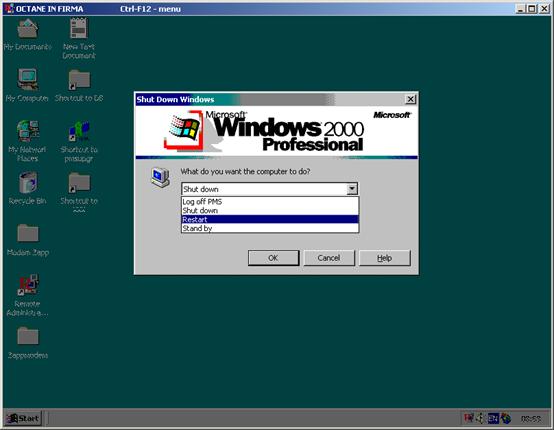Minimize the OCTANE IN FIRMA window
This screenshot has height=430, width=554.
[x=520, y=8]
